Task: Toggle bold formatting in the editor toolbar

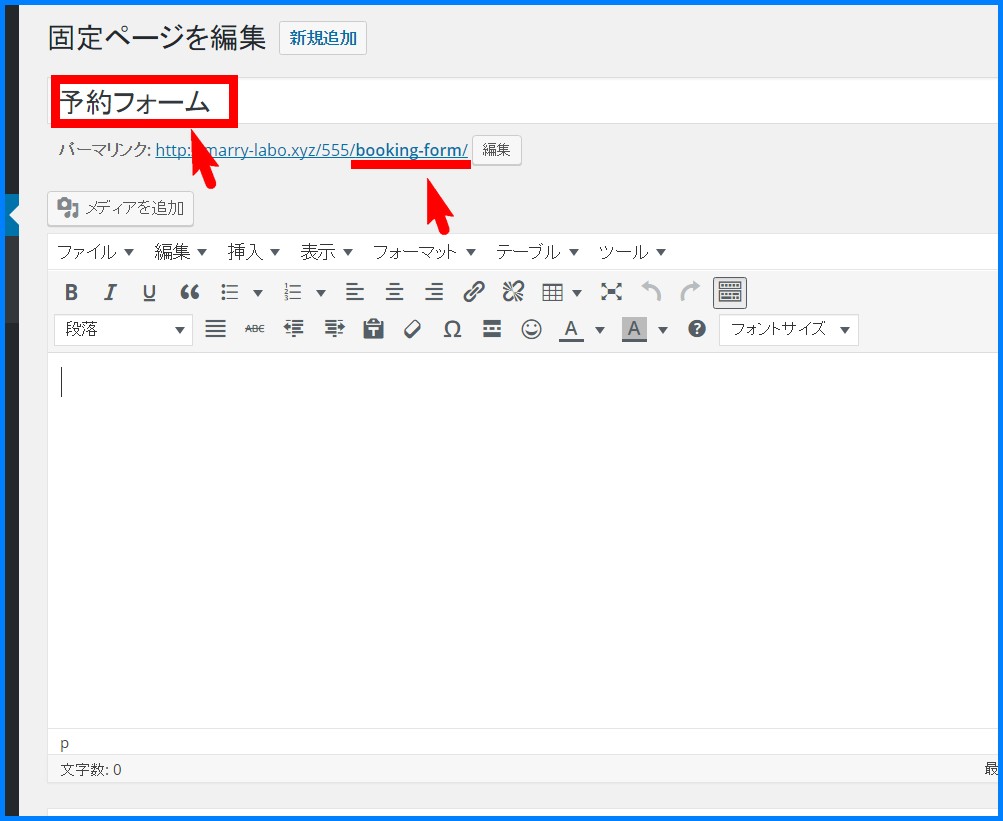Action: [x=71, y=292]
